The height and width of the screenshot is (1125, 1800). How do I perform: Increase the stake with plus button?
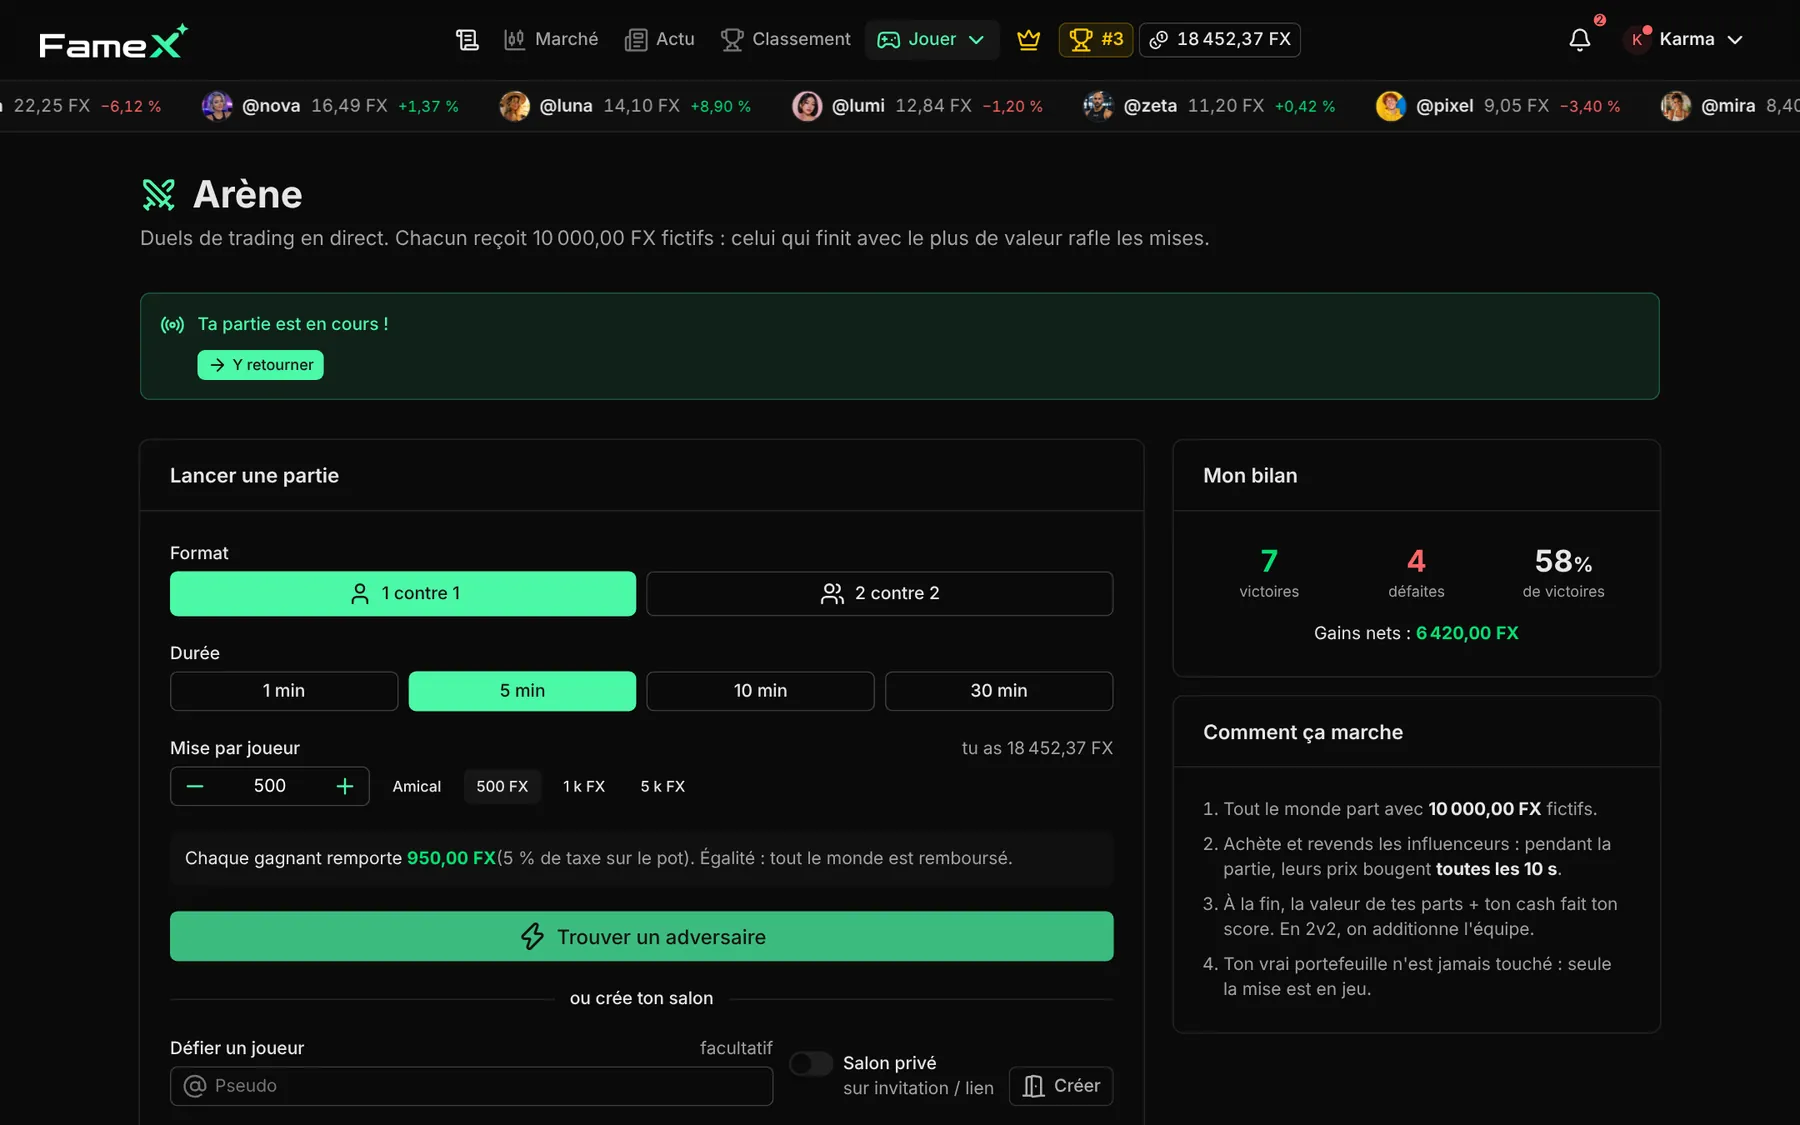345,787
